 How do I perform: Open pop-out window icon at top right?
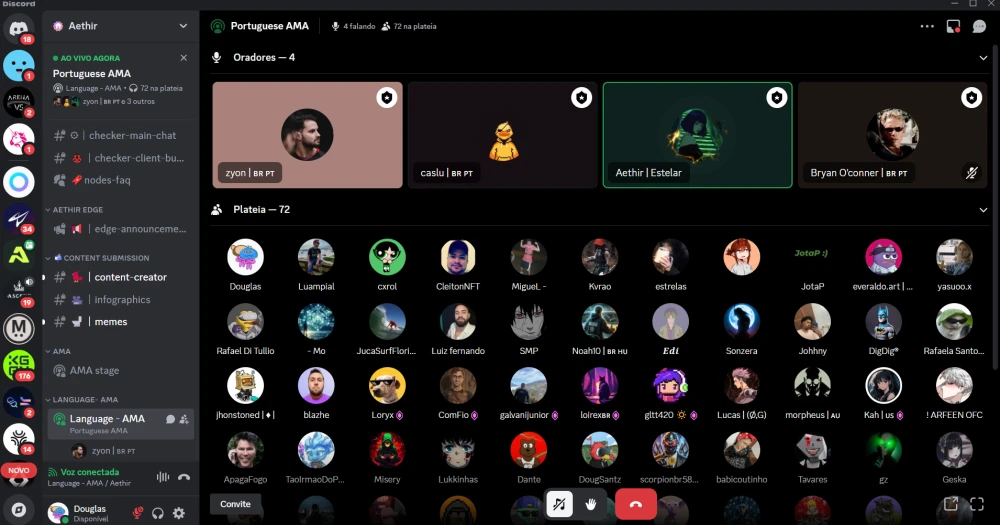coord(953,26)
